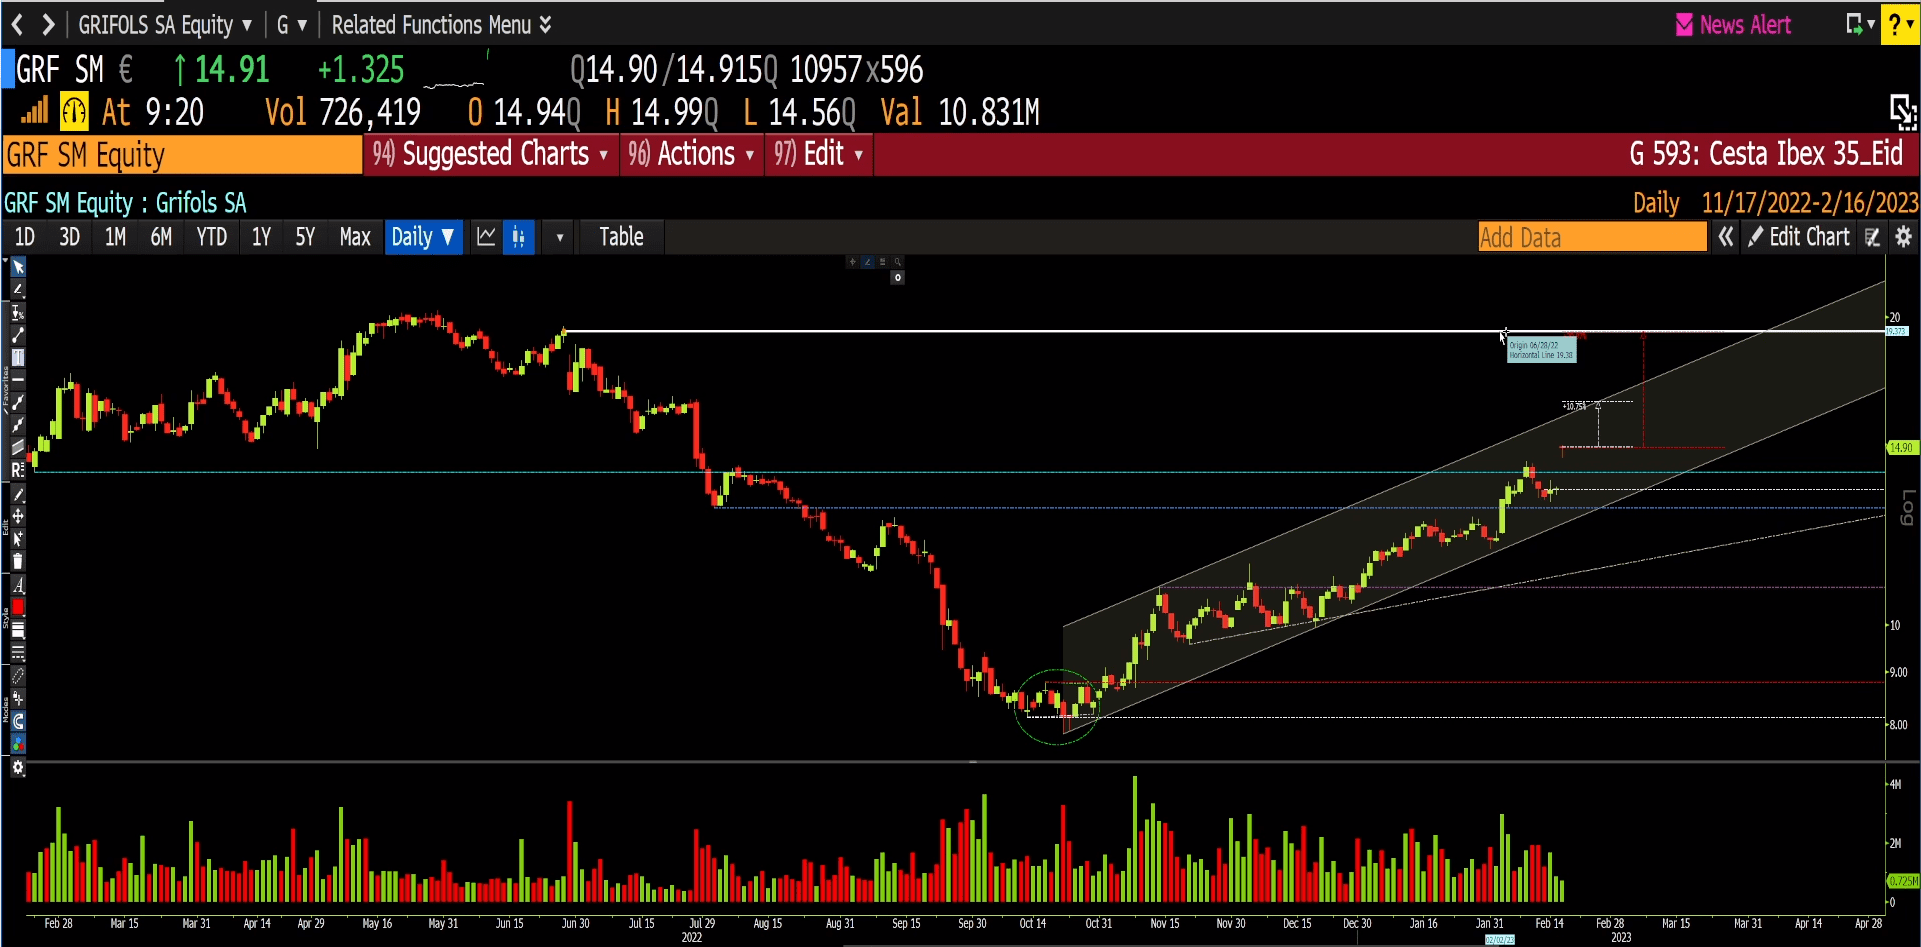Select the arrow pointer tool in the drawing toolbar
The width and height of the screenshot is (1921, 947).
(x=18, y=267)
